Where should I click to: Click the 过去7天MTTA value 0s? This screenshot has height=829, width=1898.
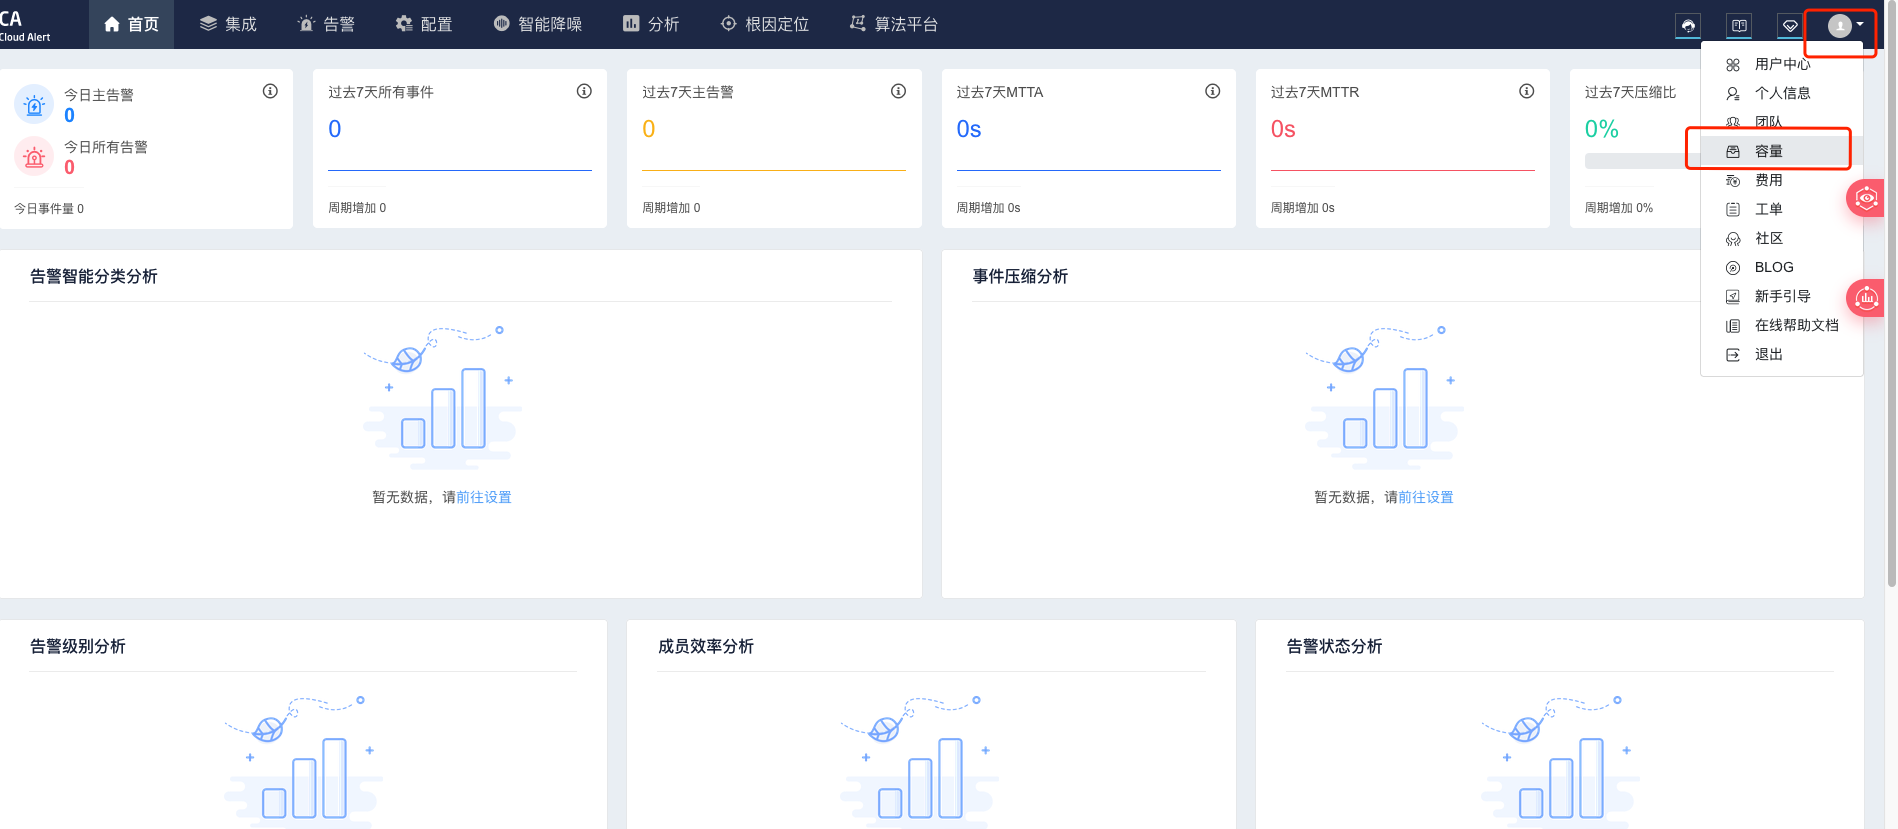[969, 129]
